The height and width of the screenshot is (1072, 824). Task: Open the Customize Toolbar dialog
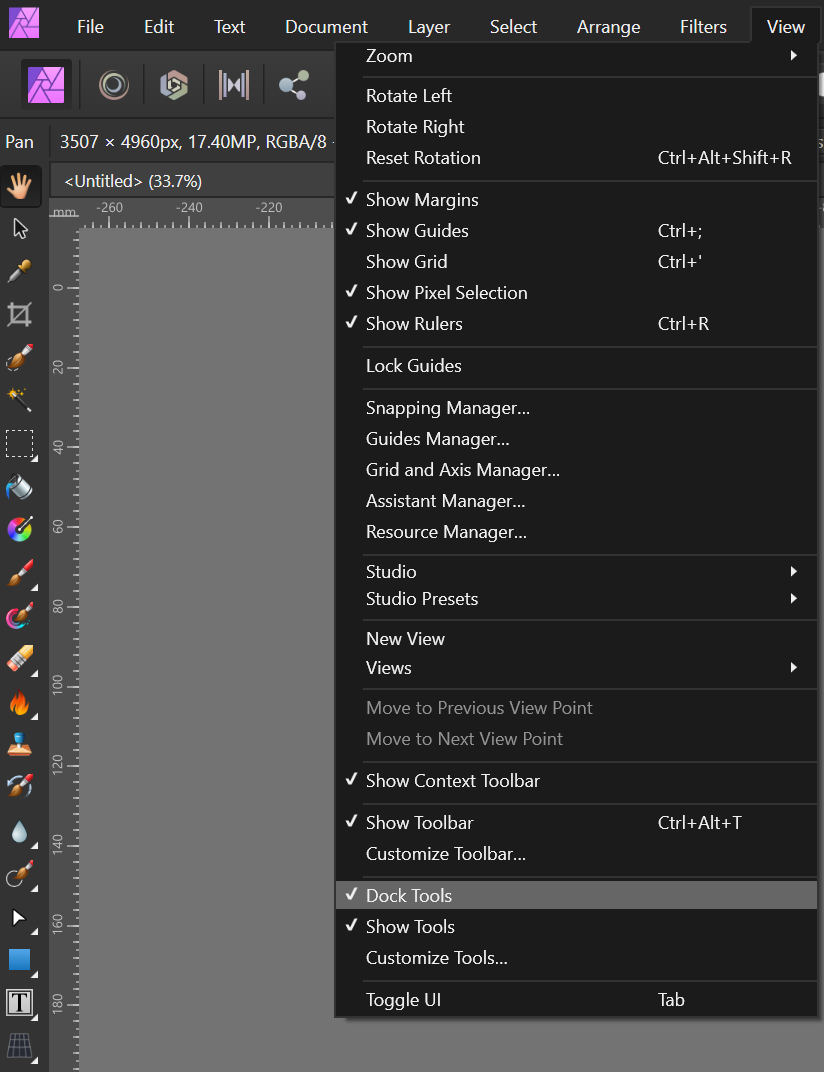pyautogui.click(x=445, y=853)
